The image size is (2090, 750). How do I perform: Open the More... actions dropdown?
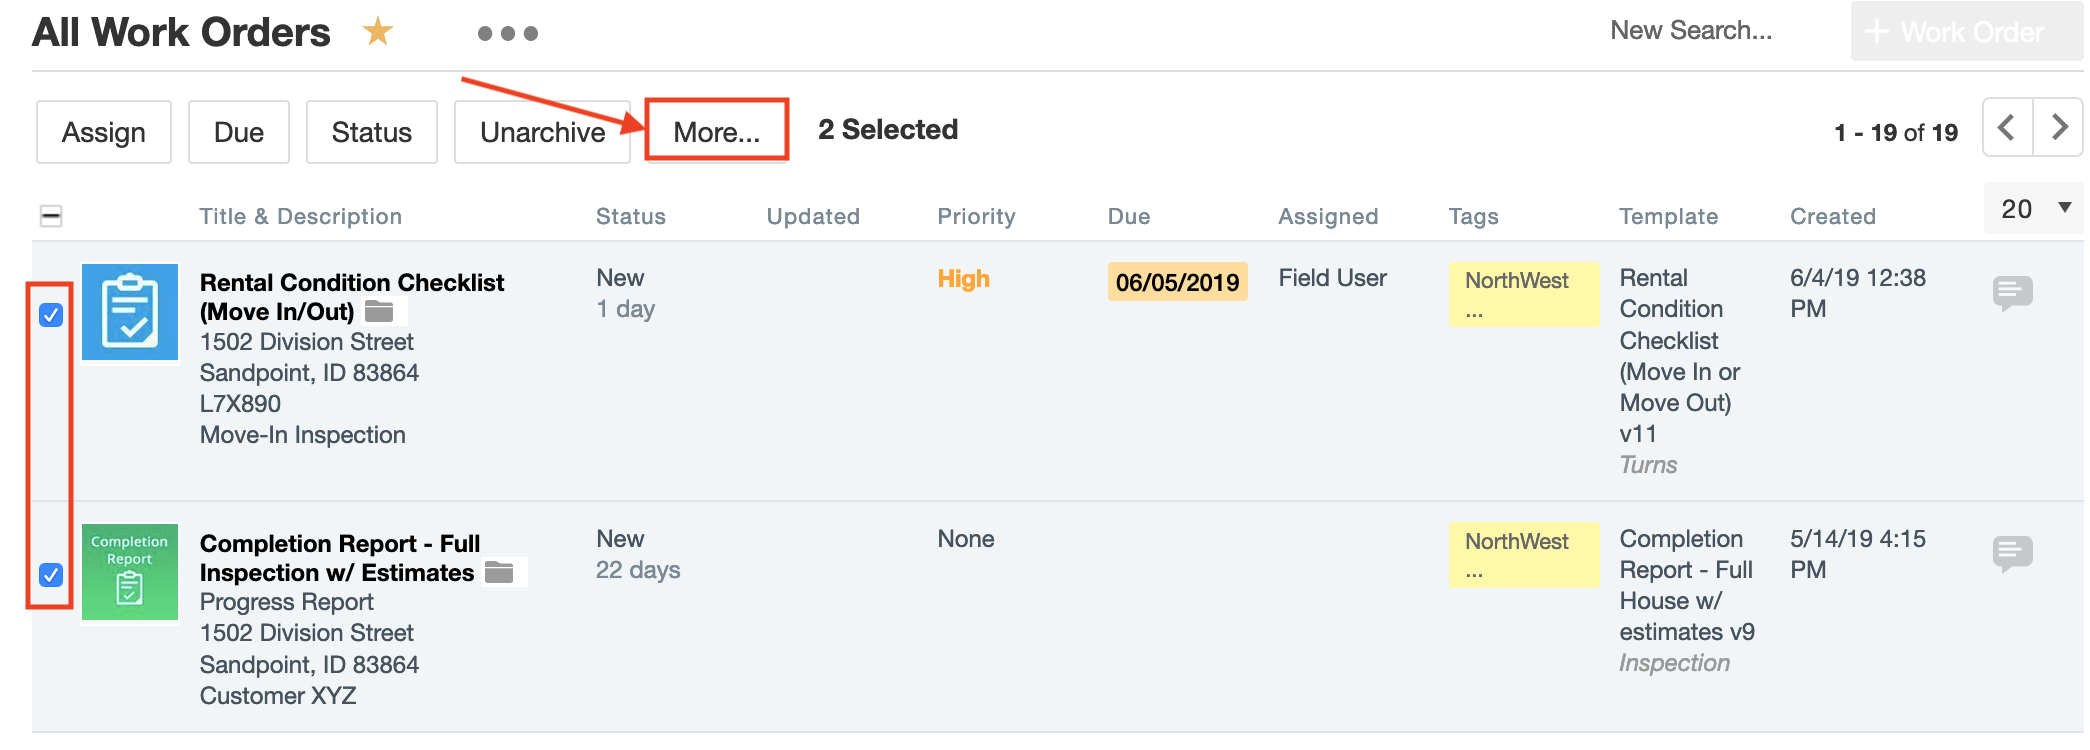717,131
